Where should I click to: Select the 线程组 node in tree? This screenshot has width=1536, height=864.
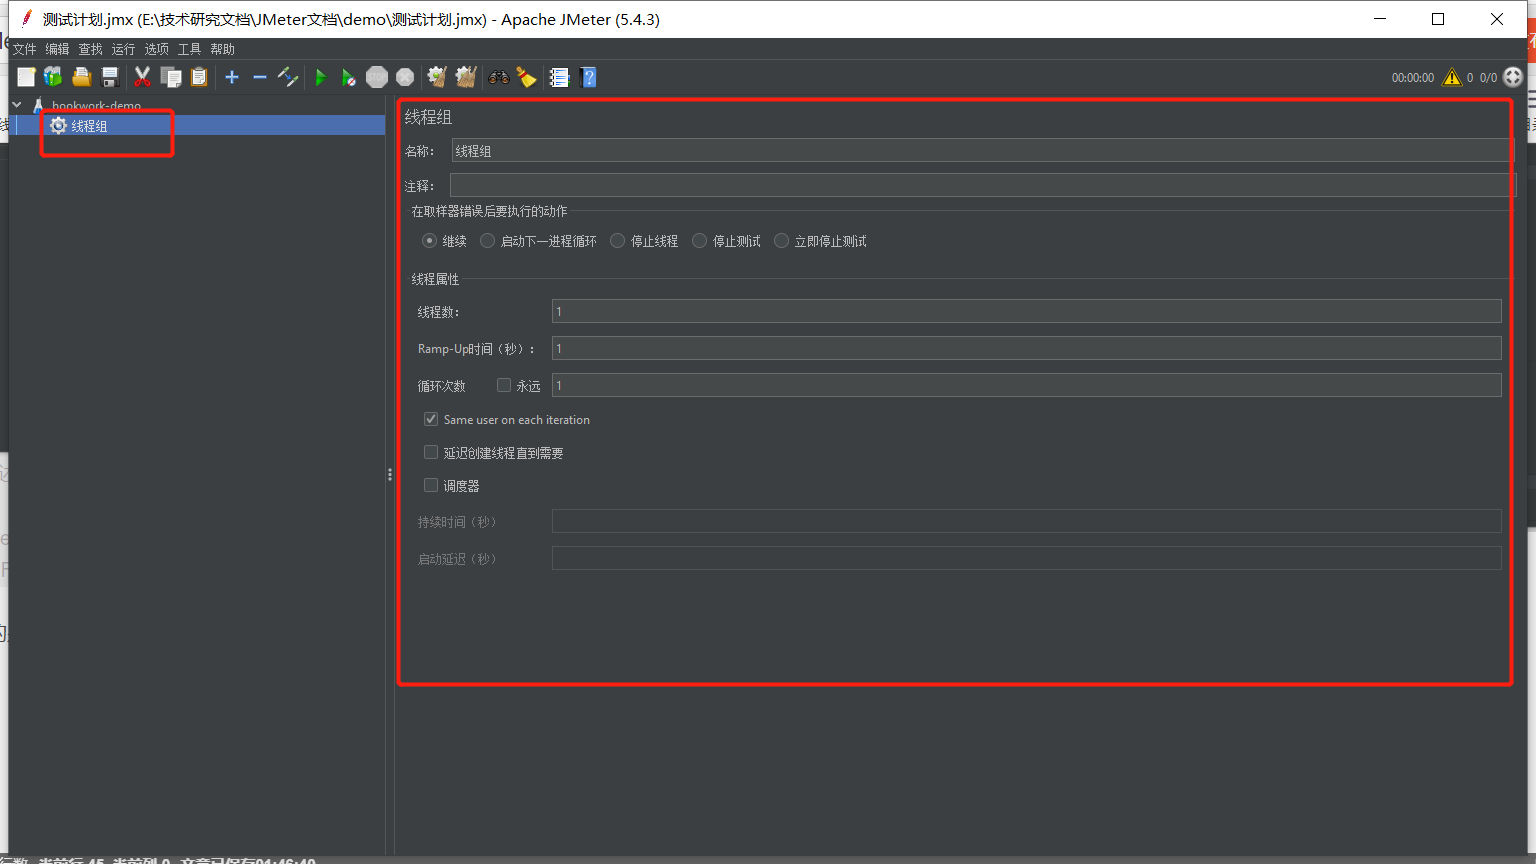(x=89, y=126)
